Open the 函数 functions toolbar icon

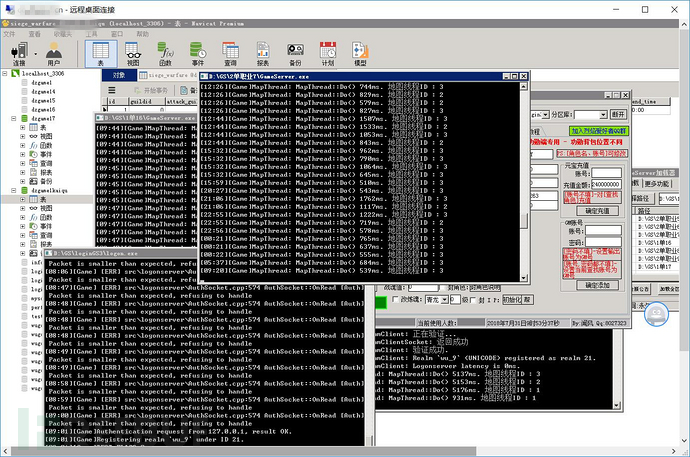(x=165, y=54)
